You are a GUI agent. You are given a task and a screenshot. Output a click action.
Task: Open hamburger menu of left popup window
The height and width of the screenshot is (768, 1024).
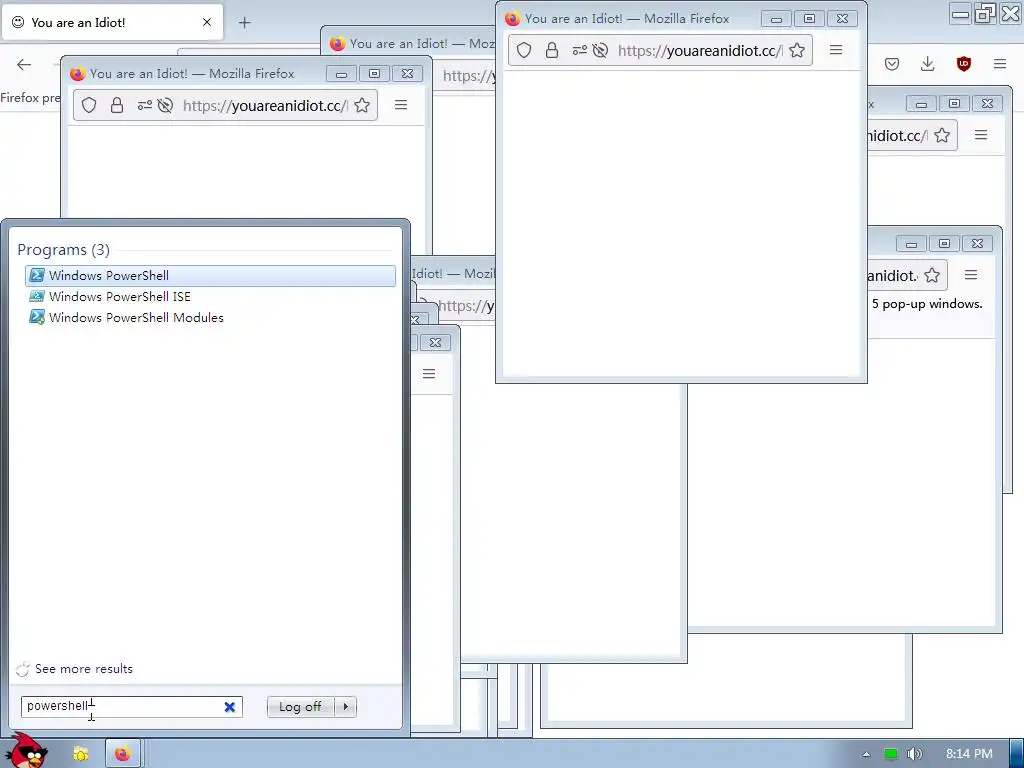(x=401, y=105)
